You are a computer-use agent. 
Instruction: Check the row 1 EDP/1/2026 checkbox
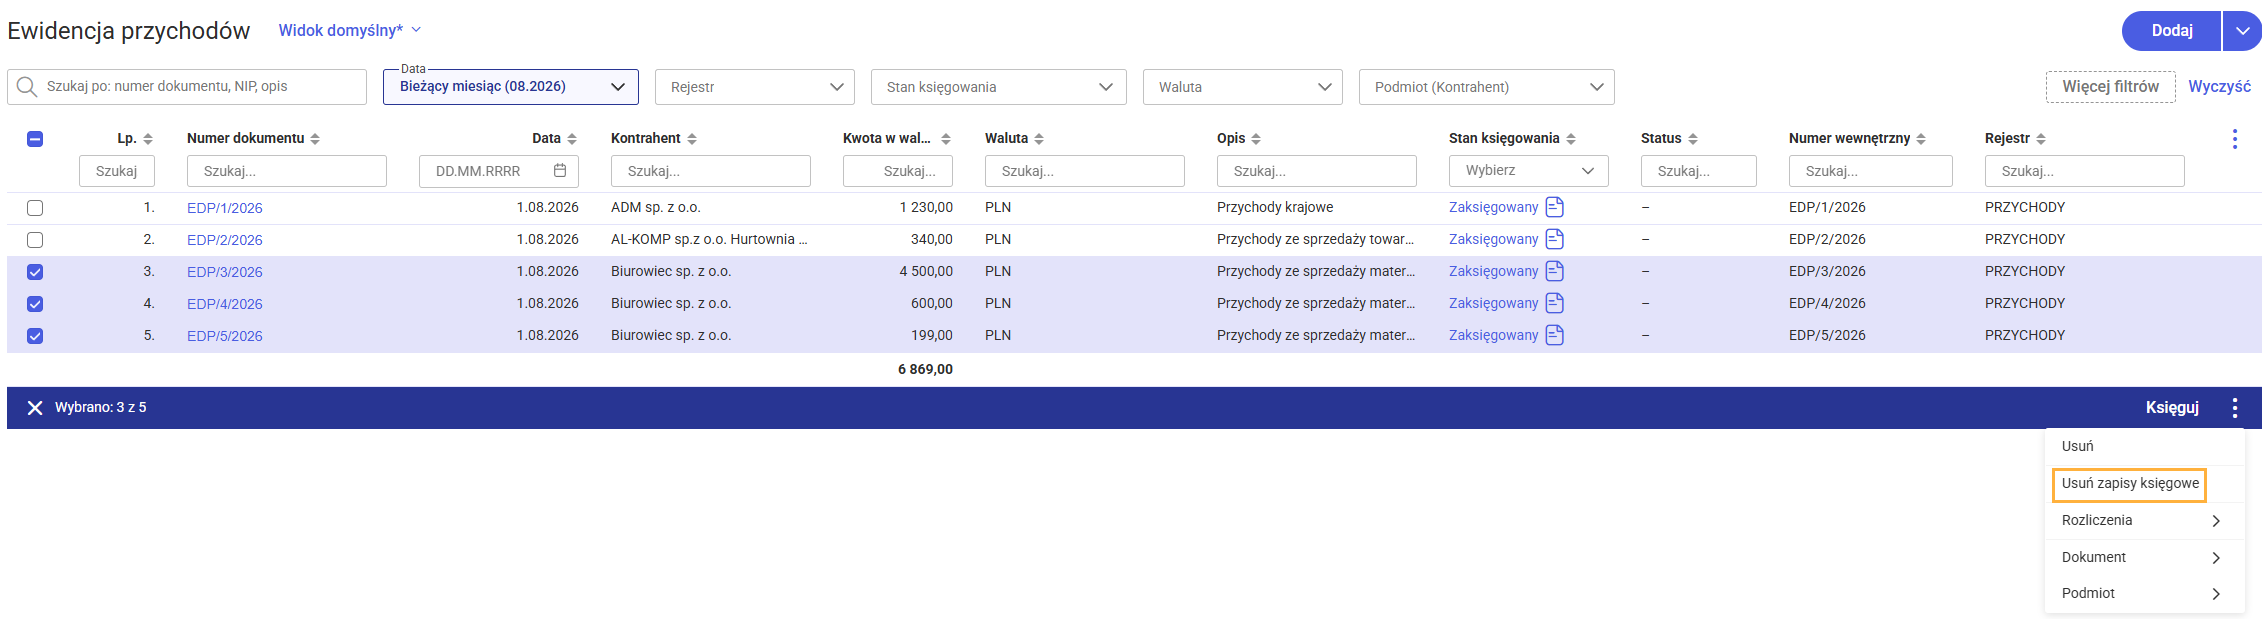35,208
